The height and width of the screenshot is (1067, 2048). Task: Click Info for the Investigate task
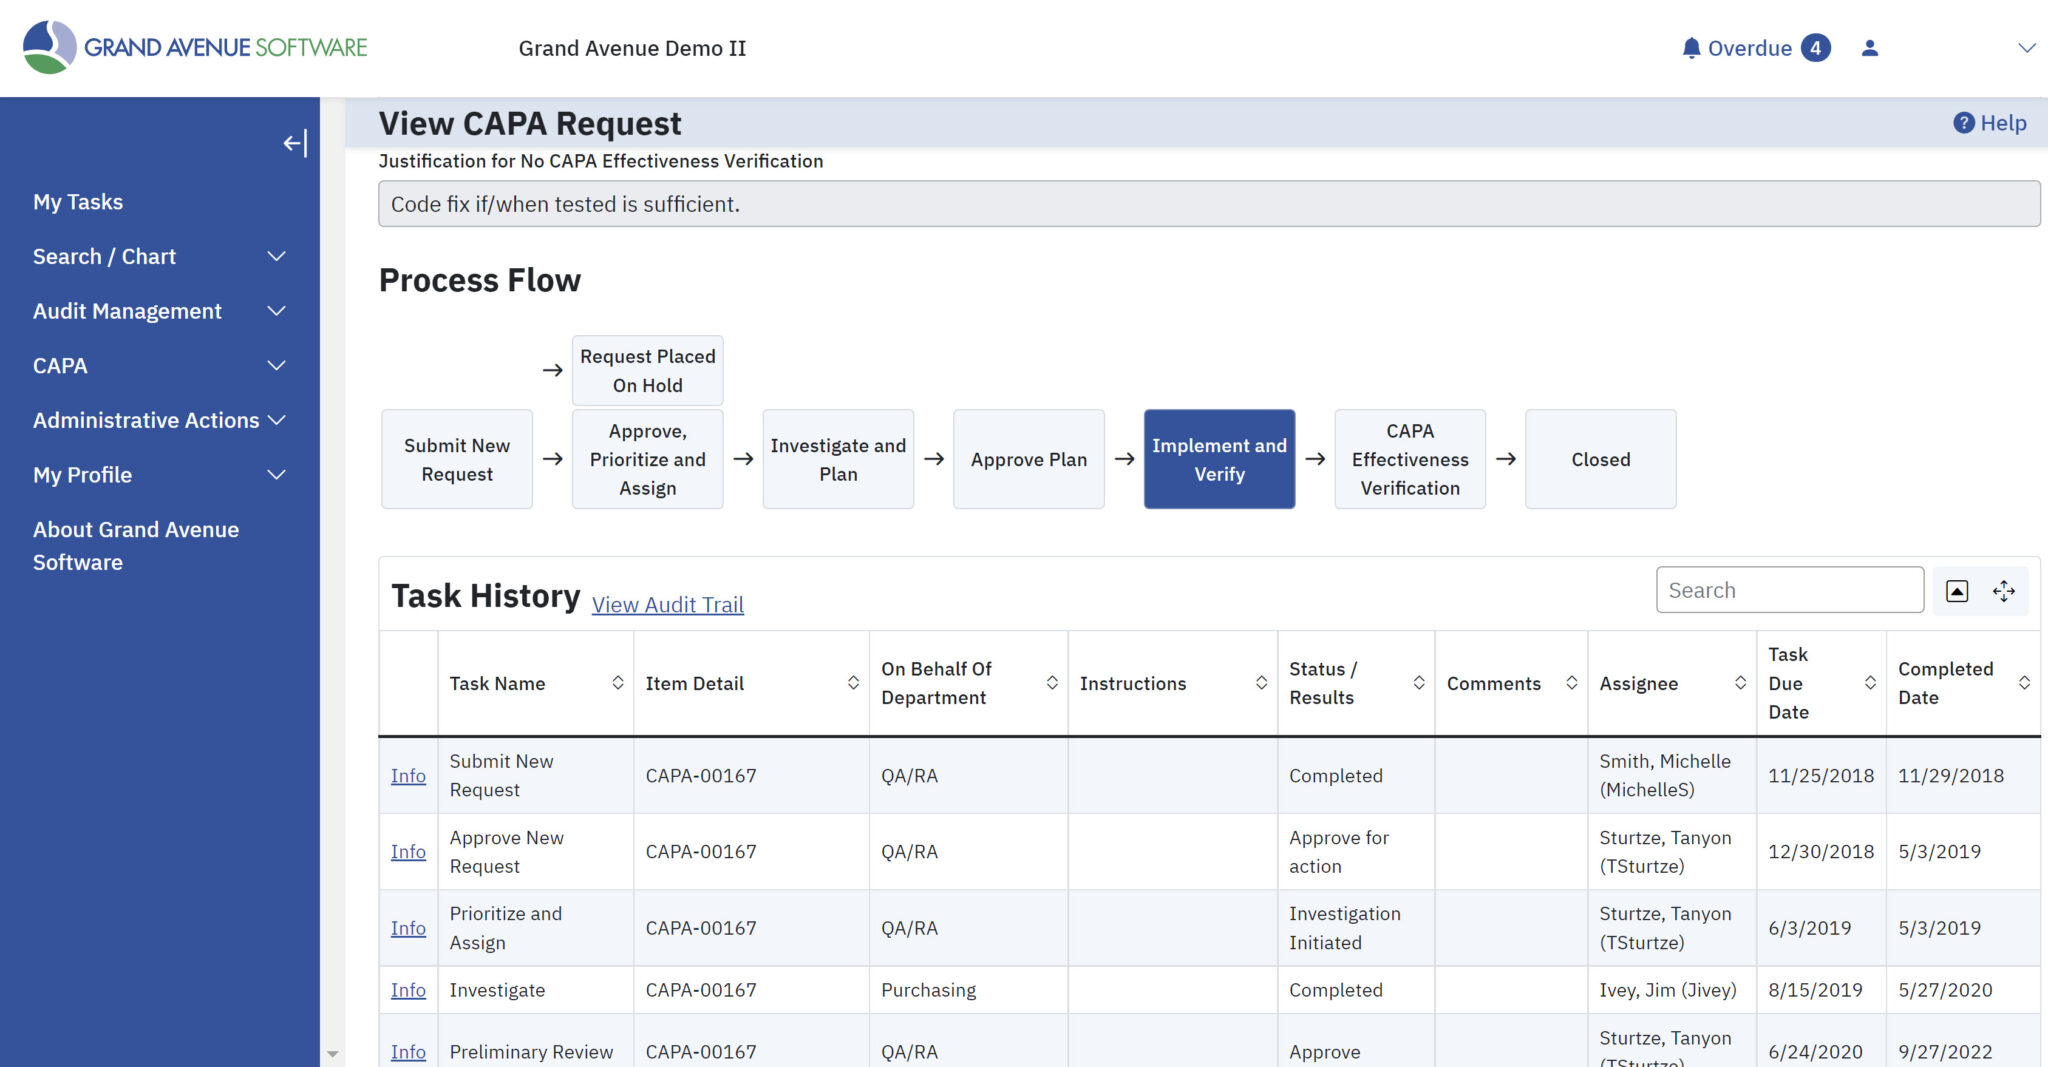pyautogui.click(x=407, y=990)
